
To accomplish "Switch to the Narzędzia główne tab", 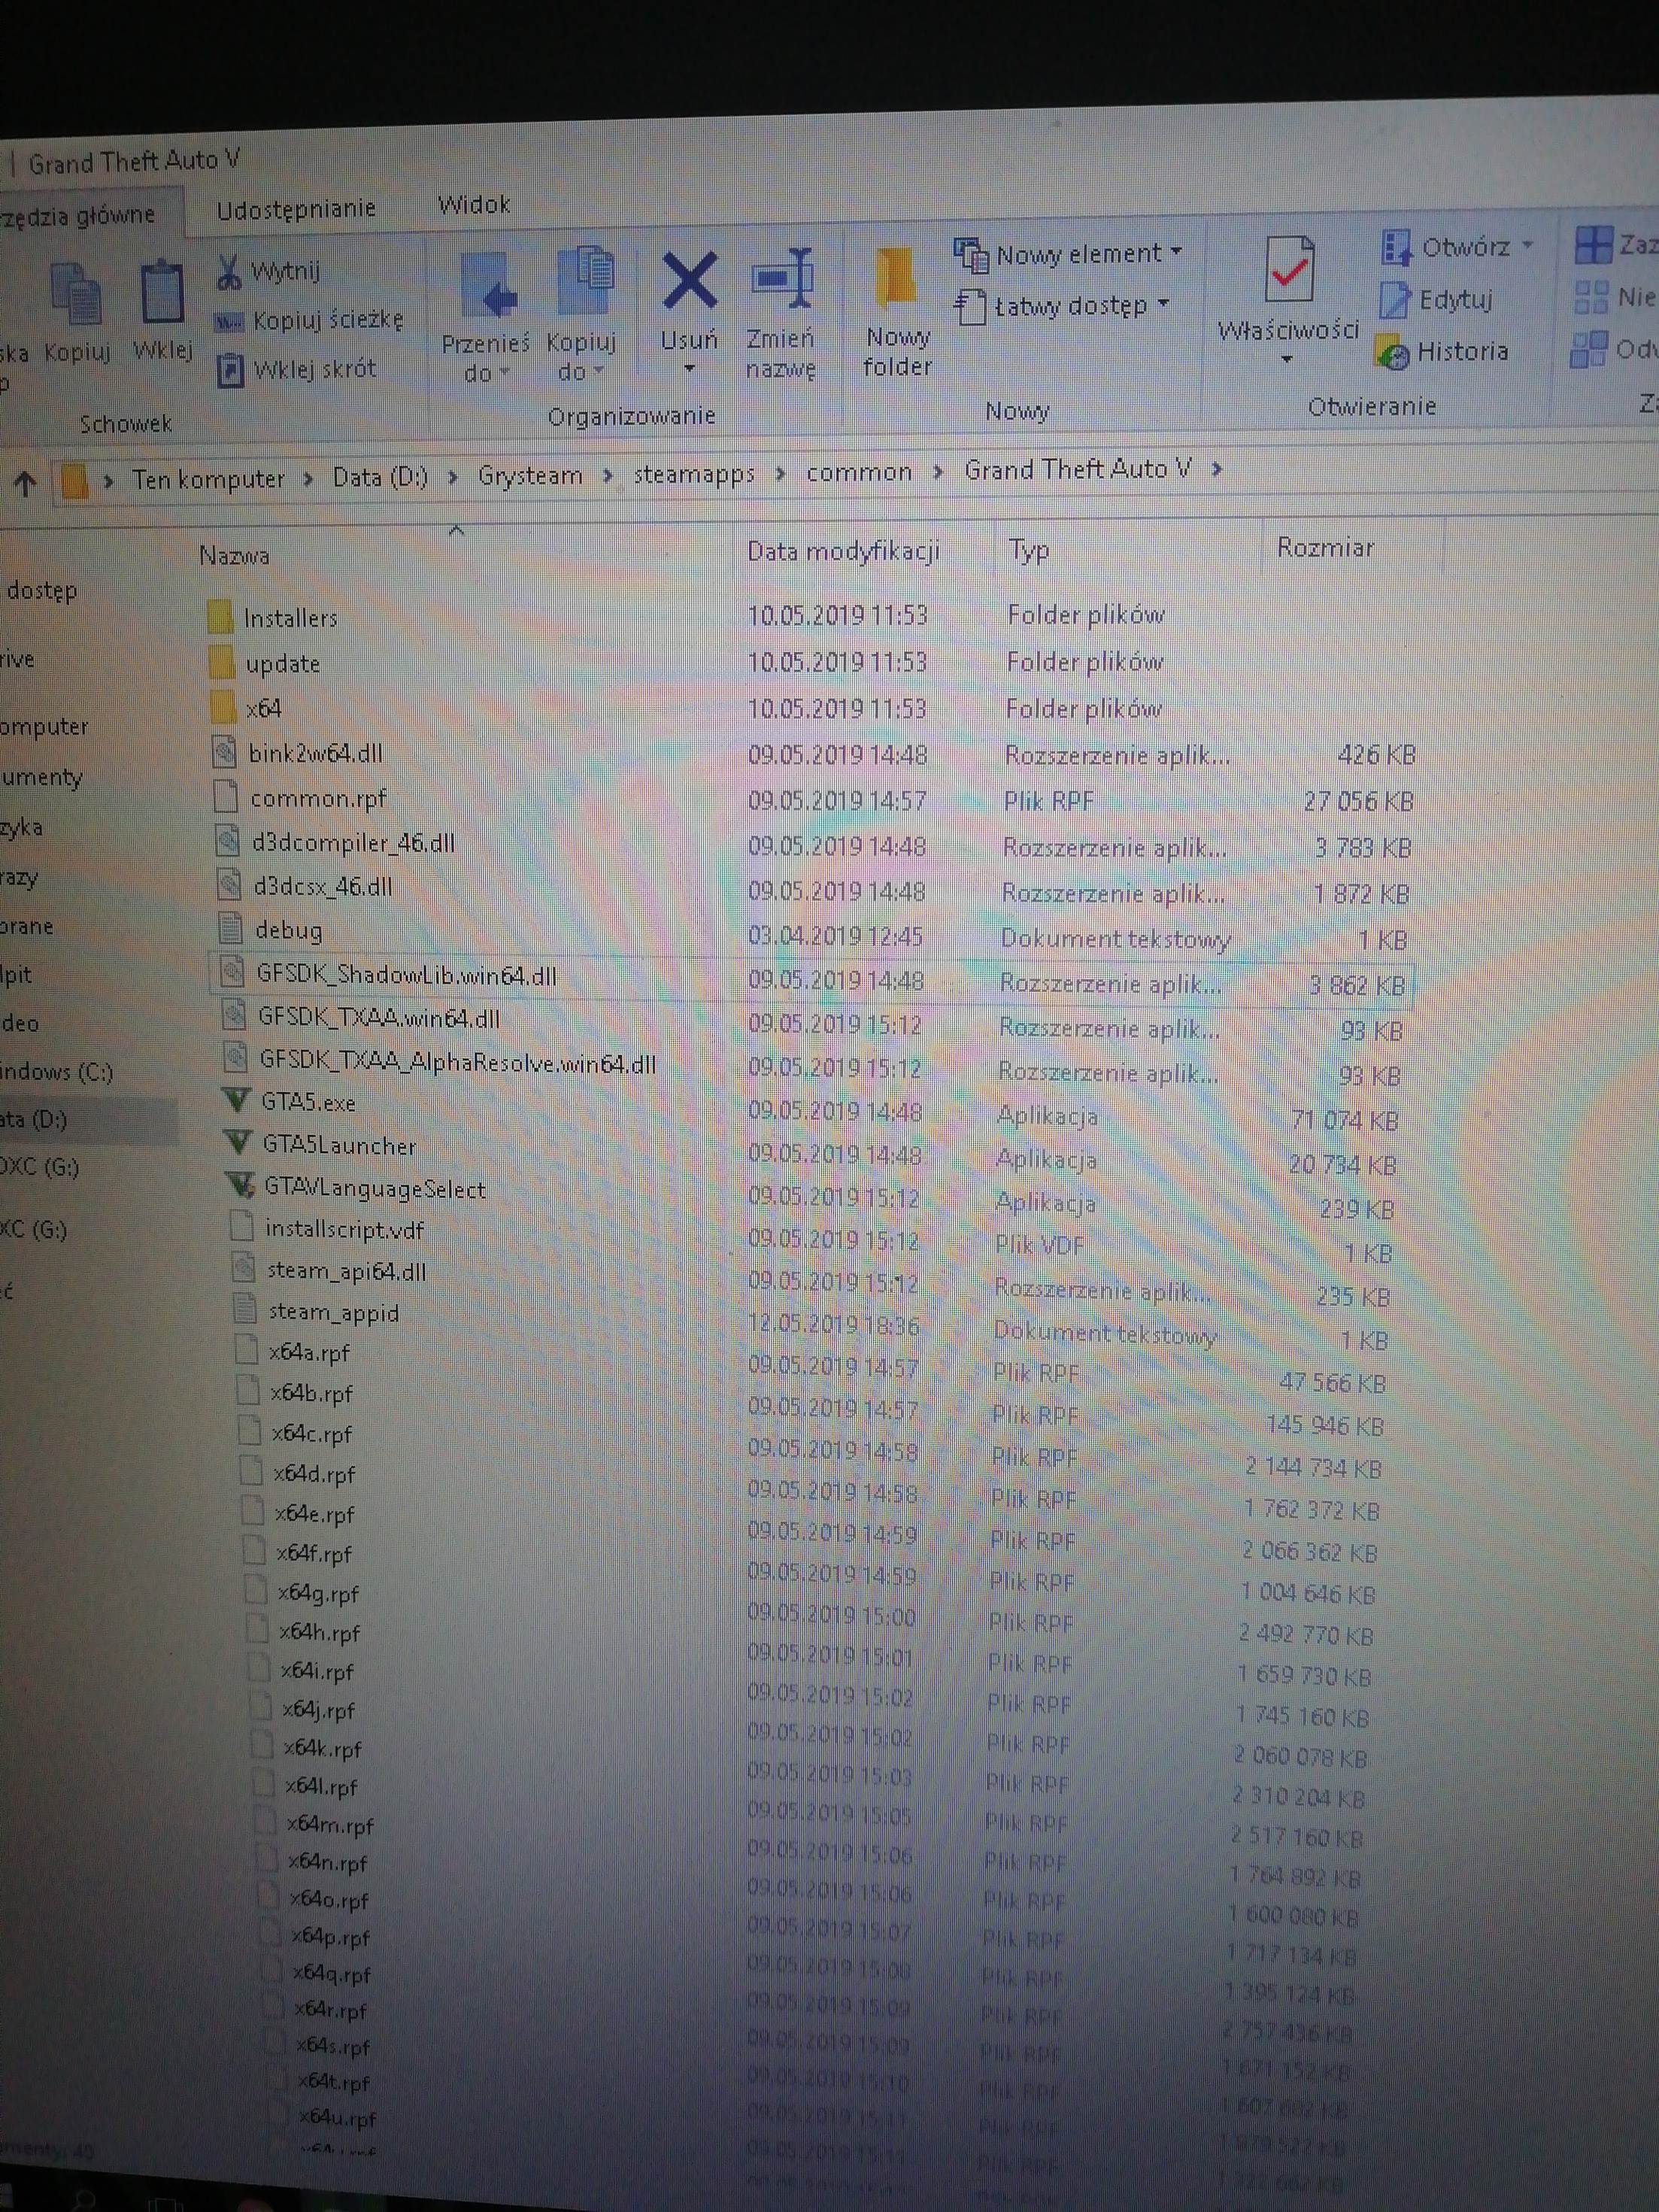I will coord(78,215).
